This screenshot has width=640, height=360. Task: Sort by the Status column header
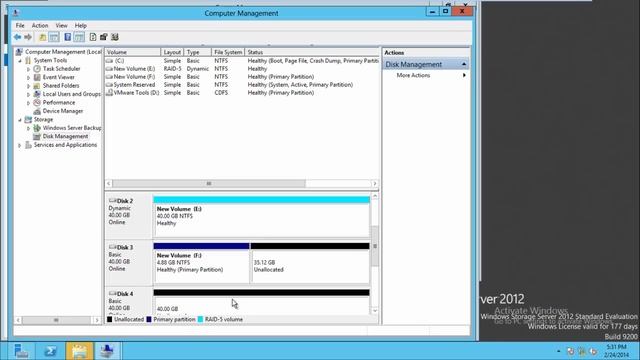tap(312, 52)
